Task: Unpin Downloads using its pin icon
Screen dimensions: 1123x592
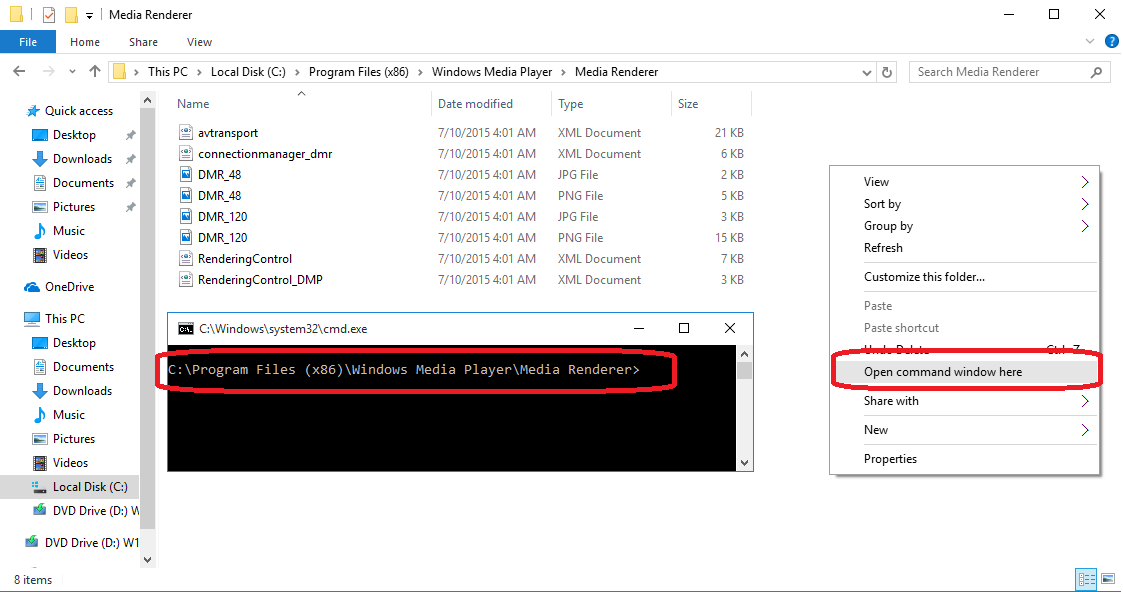Action: (x=130, y=159)
